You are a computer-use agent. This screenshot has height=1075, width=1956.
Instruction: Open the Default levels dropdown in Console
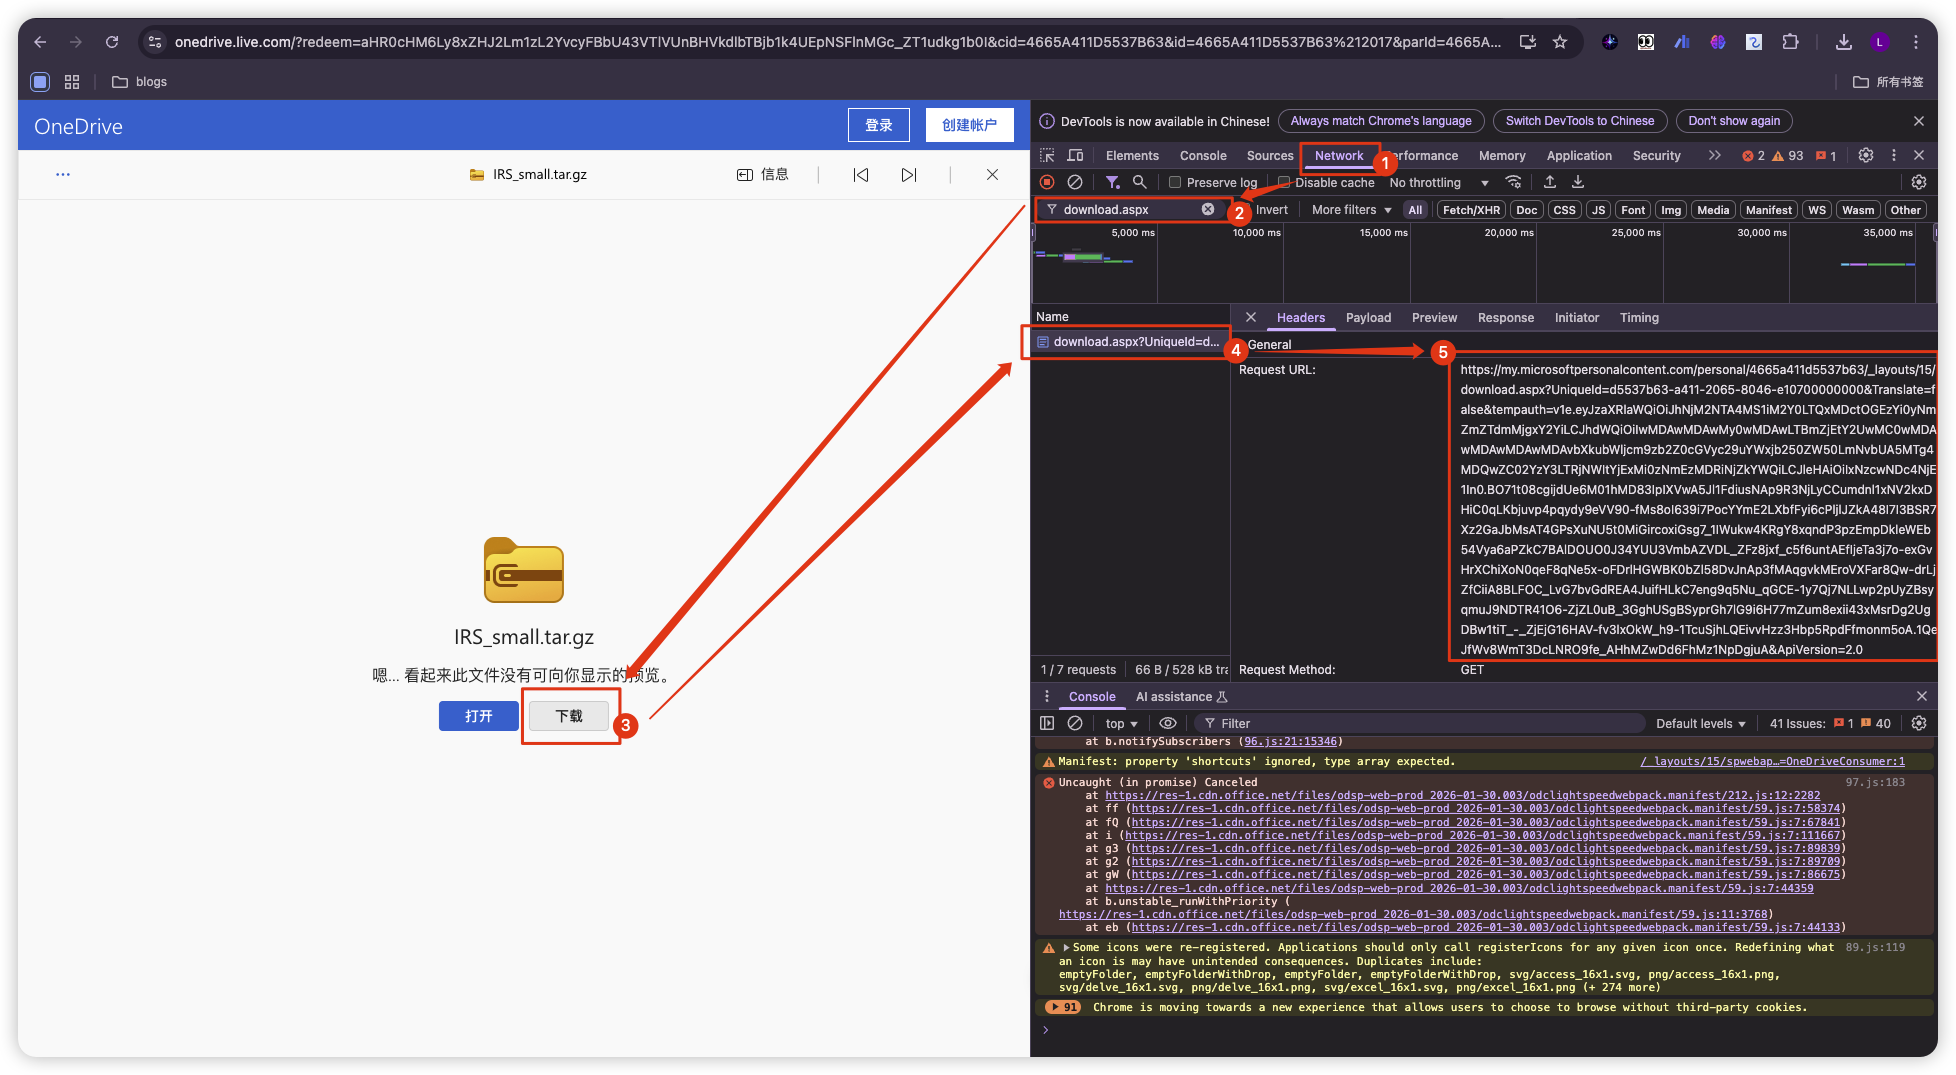pos(1700,723)
